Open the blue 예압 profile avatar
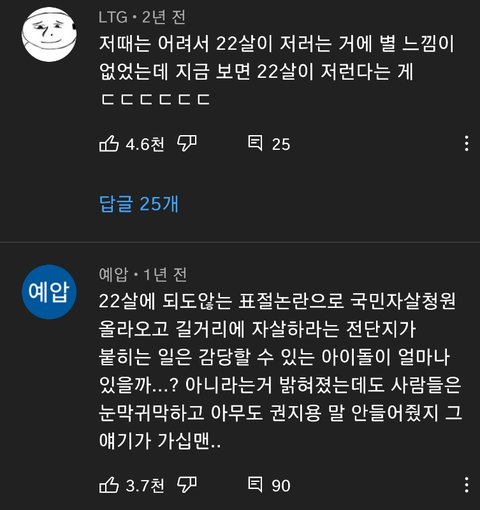This screenshot has height=510, width=480. point(49,292)
